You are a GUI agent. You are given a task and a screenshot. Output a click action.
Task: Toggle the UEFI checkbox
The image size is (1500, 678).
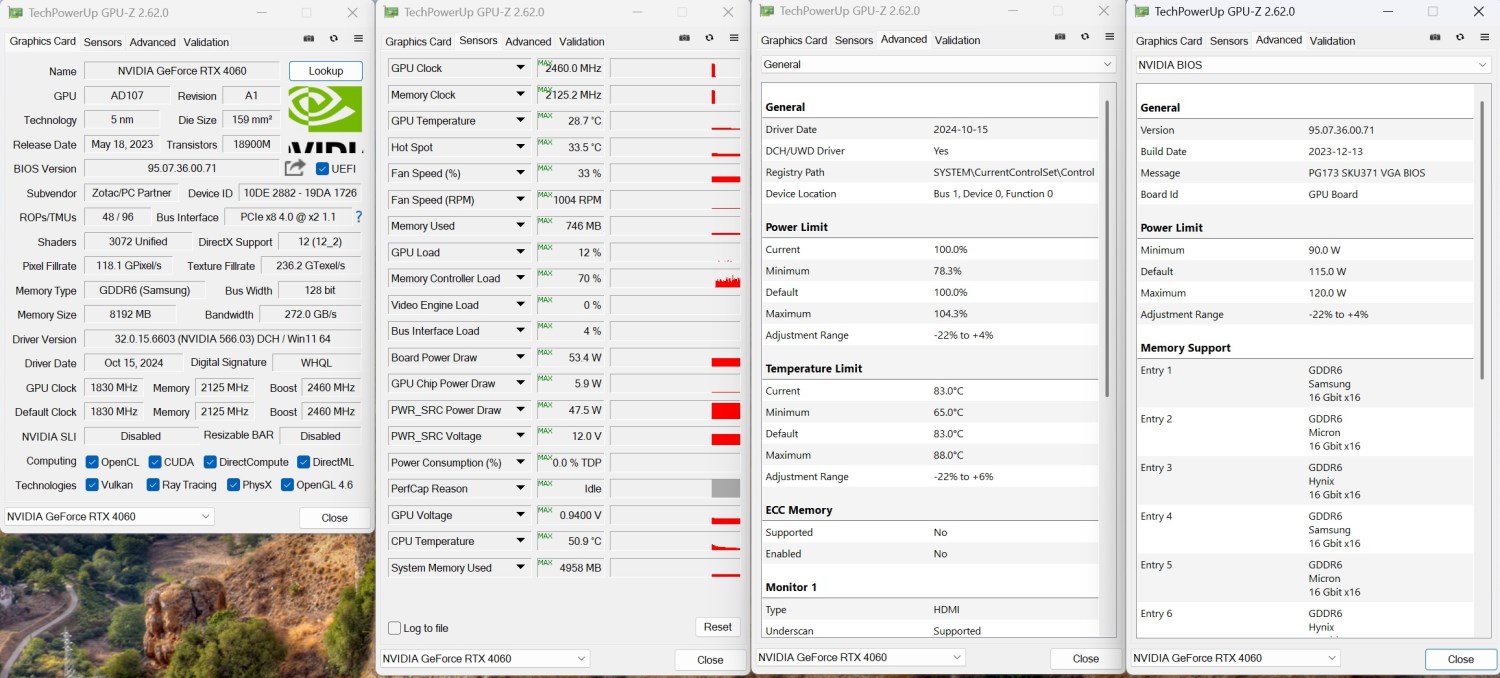click(x=322, y=169)
